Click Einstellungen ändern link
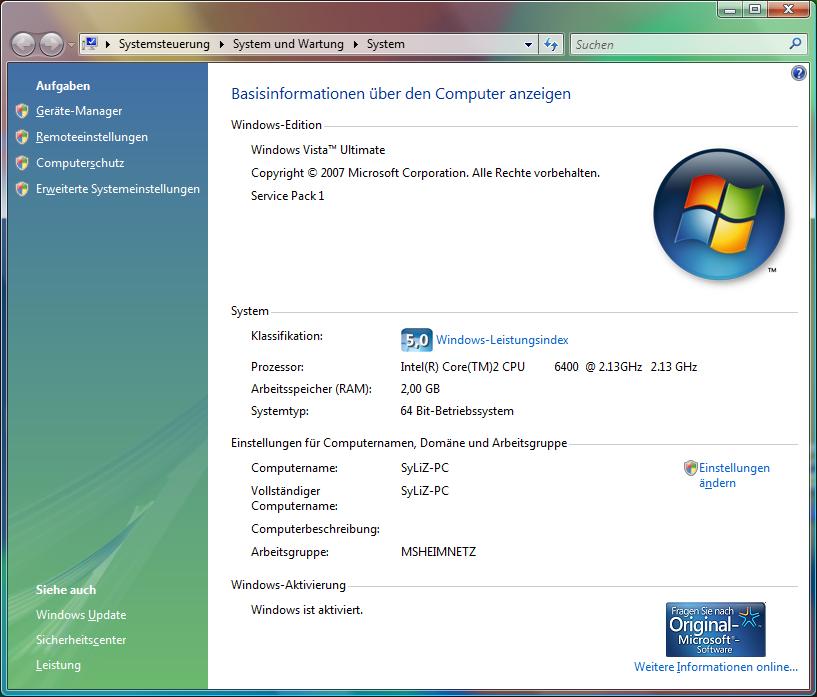This screenshot has height=697, width=817. pos(734,475)
